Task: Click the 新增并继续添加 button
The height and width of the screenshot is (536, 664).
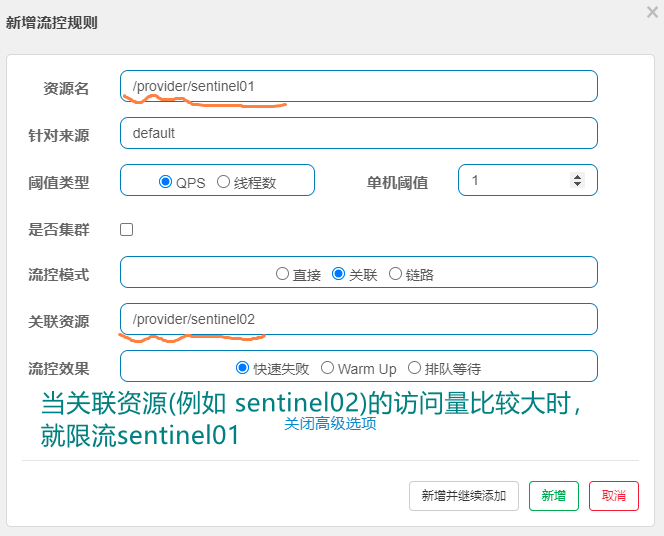Action: click(x=464, y=496)
